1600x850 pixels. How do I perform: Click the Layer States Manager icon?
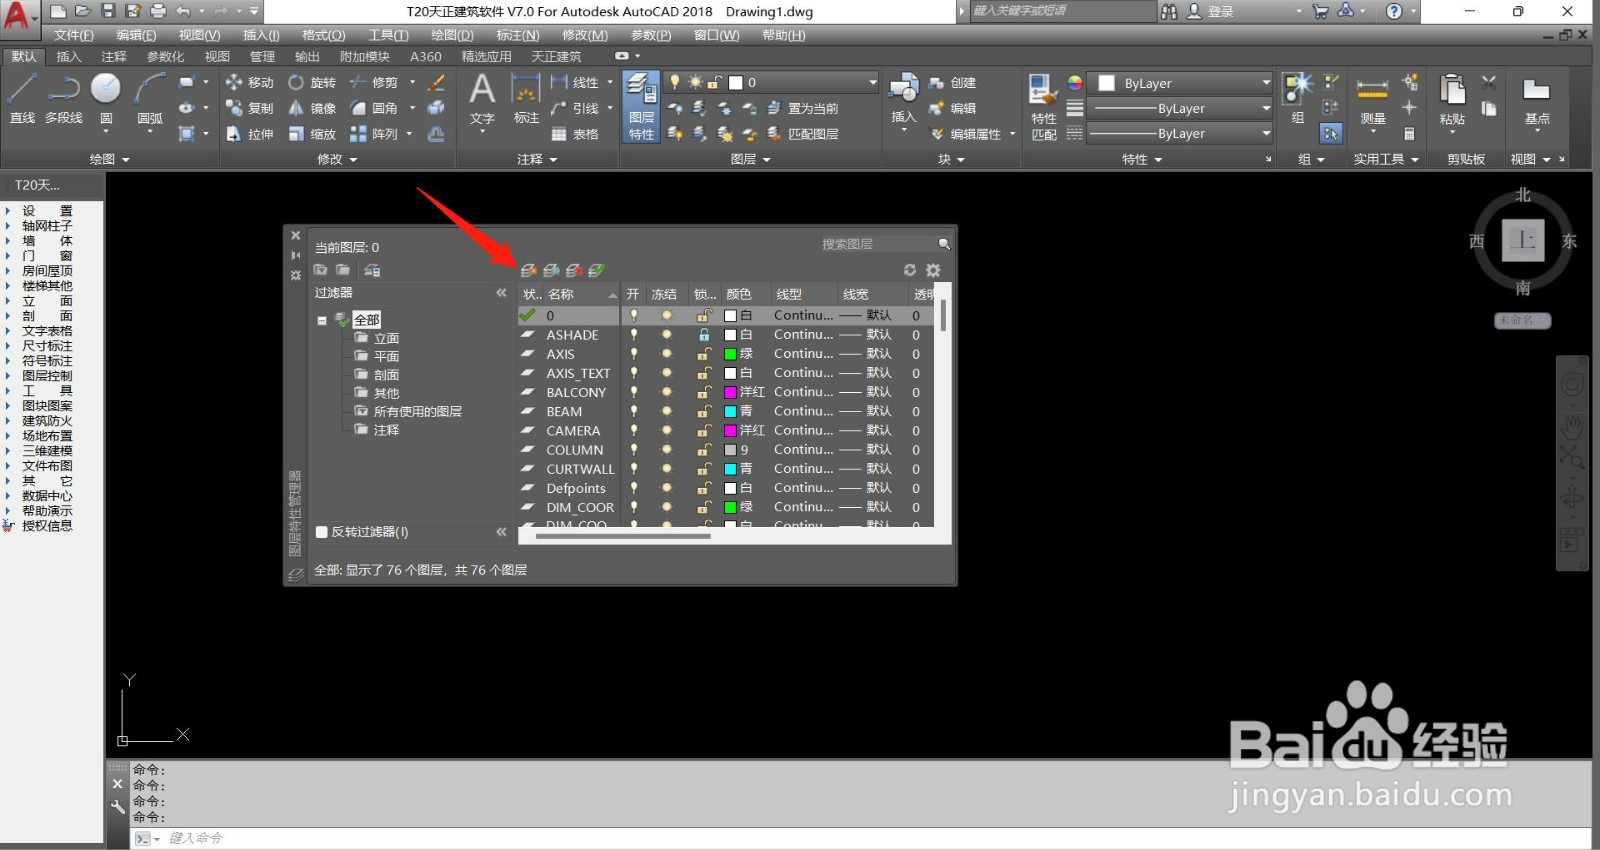pos(372,270)
